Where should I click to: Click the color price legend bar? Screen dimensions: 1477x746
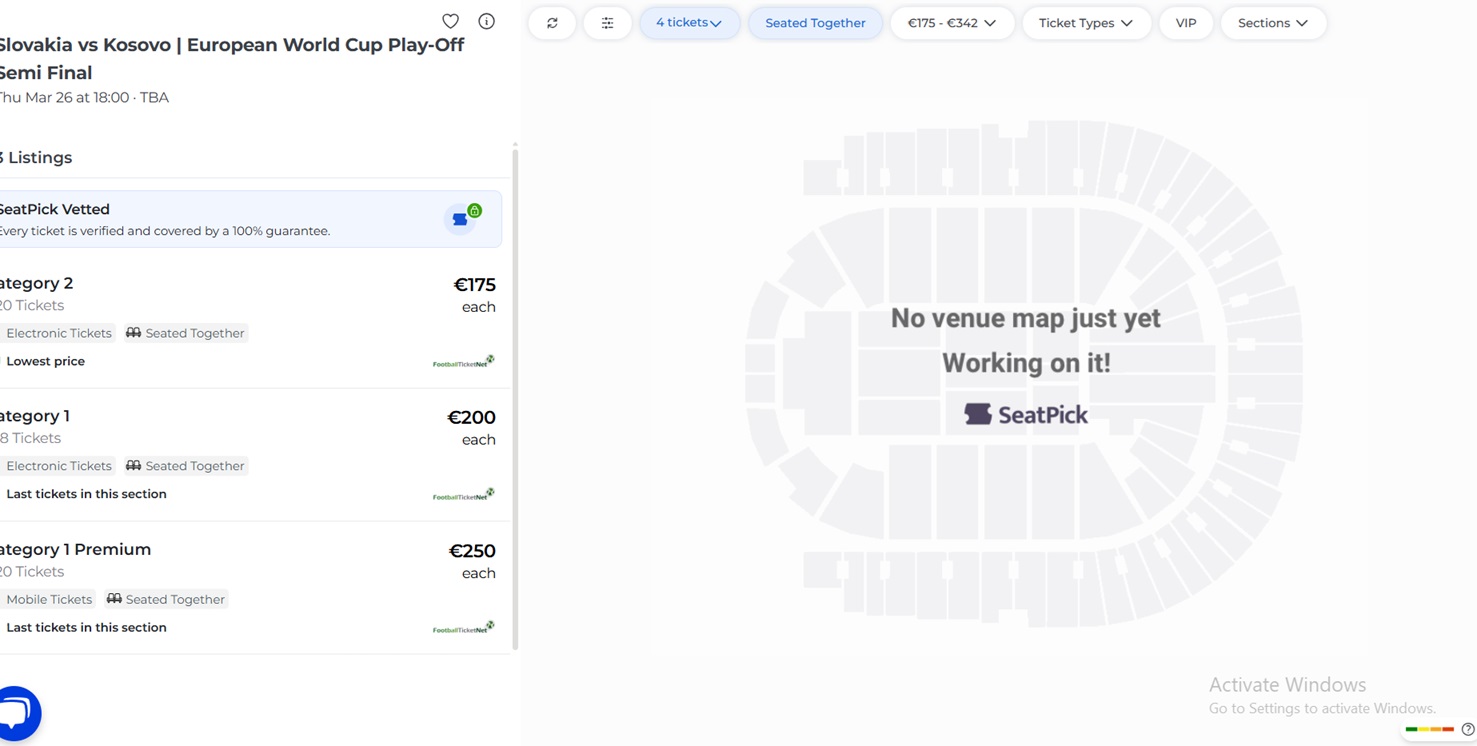(1429, 729)
